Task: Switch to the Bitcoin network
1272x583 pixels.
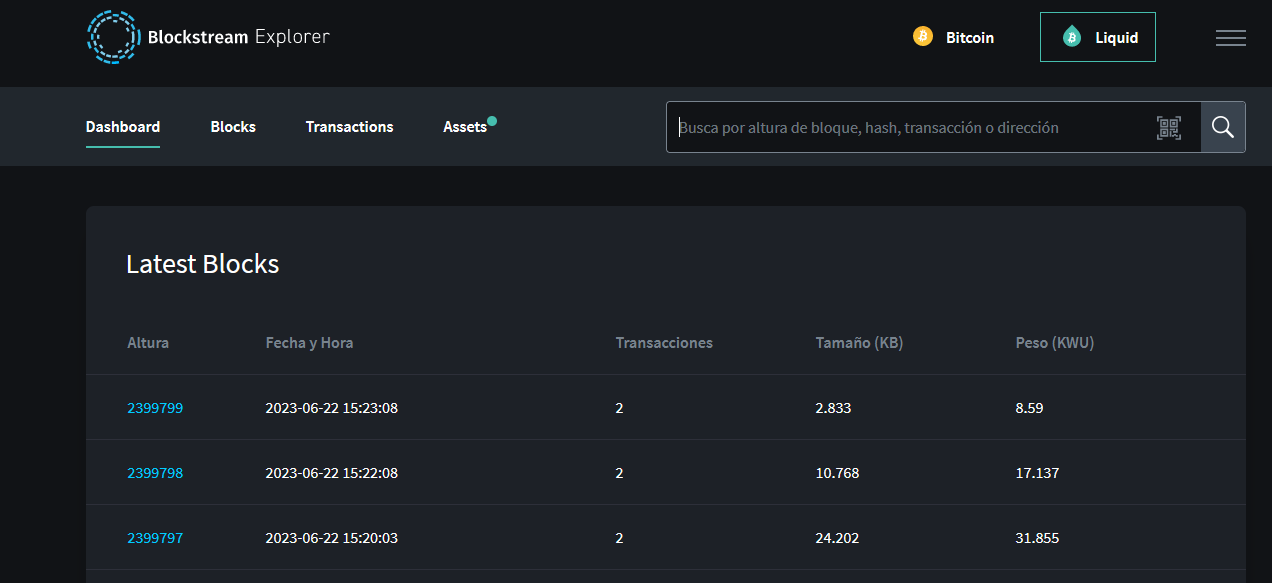Action: click(954, 37)
